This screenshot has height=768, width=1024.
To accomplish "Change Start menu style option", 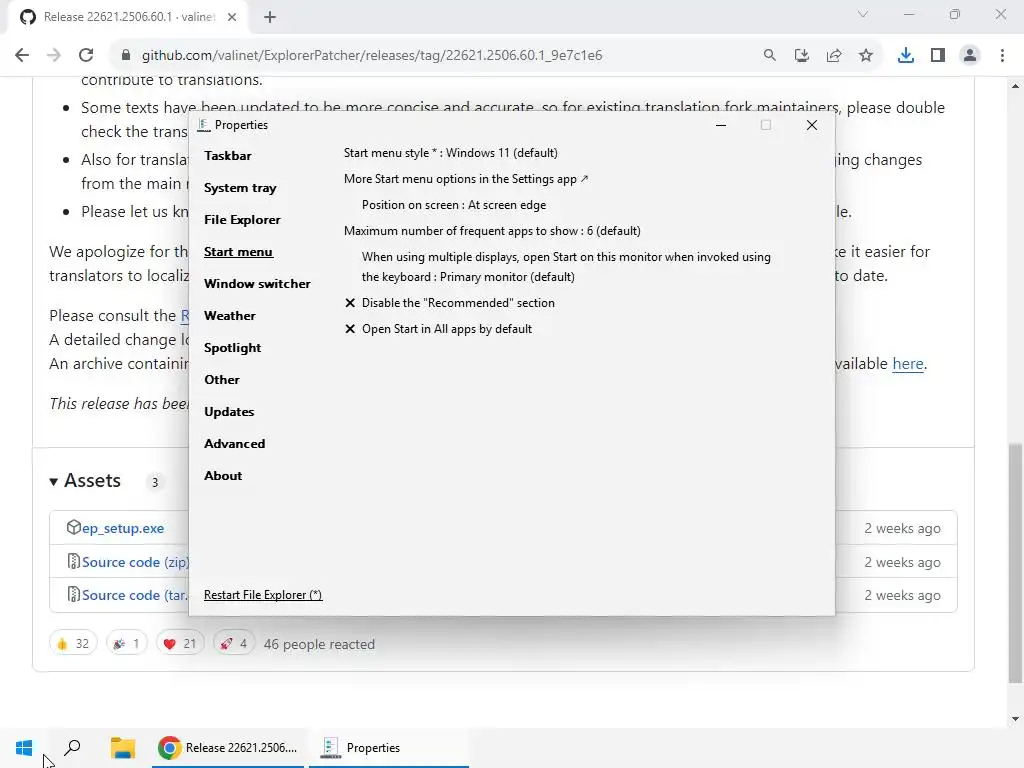I will point(451,153).
